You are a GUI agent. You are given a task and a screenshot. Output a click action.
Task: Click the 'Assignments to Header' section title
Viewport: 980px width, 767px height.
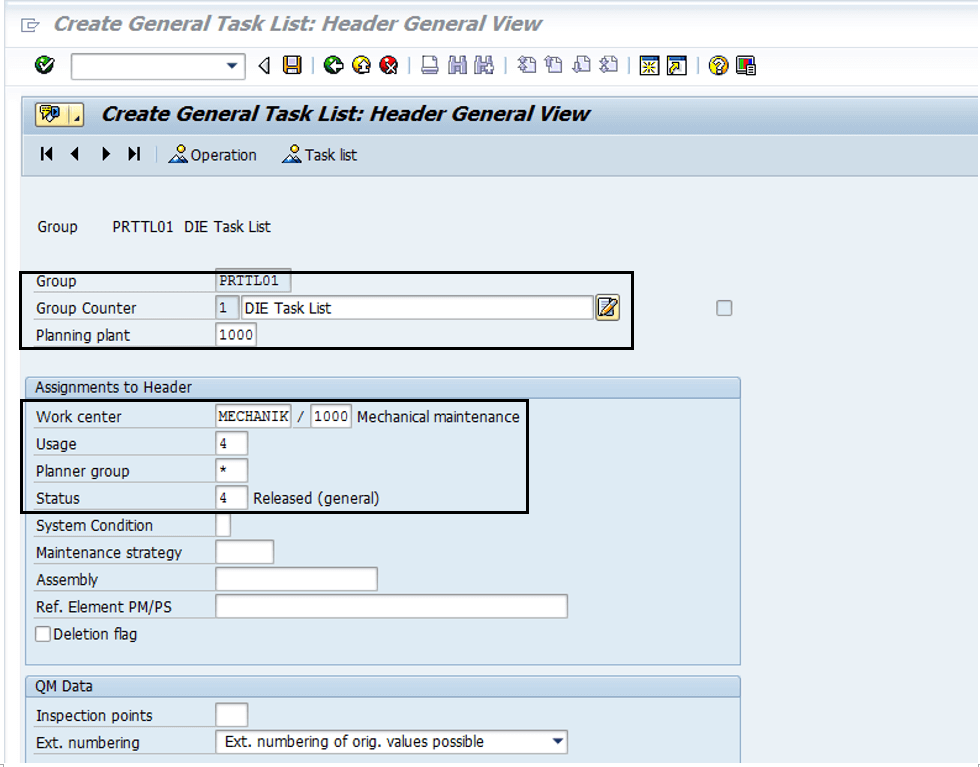pyautogui.click(x=113, y=388)
